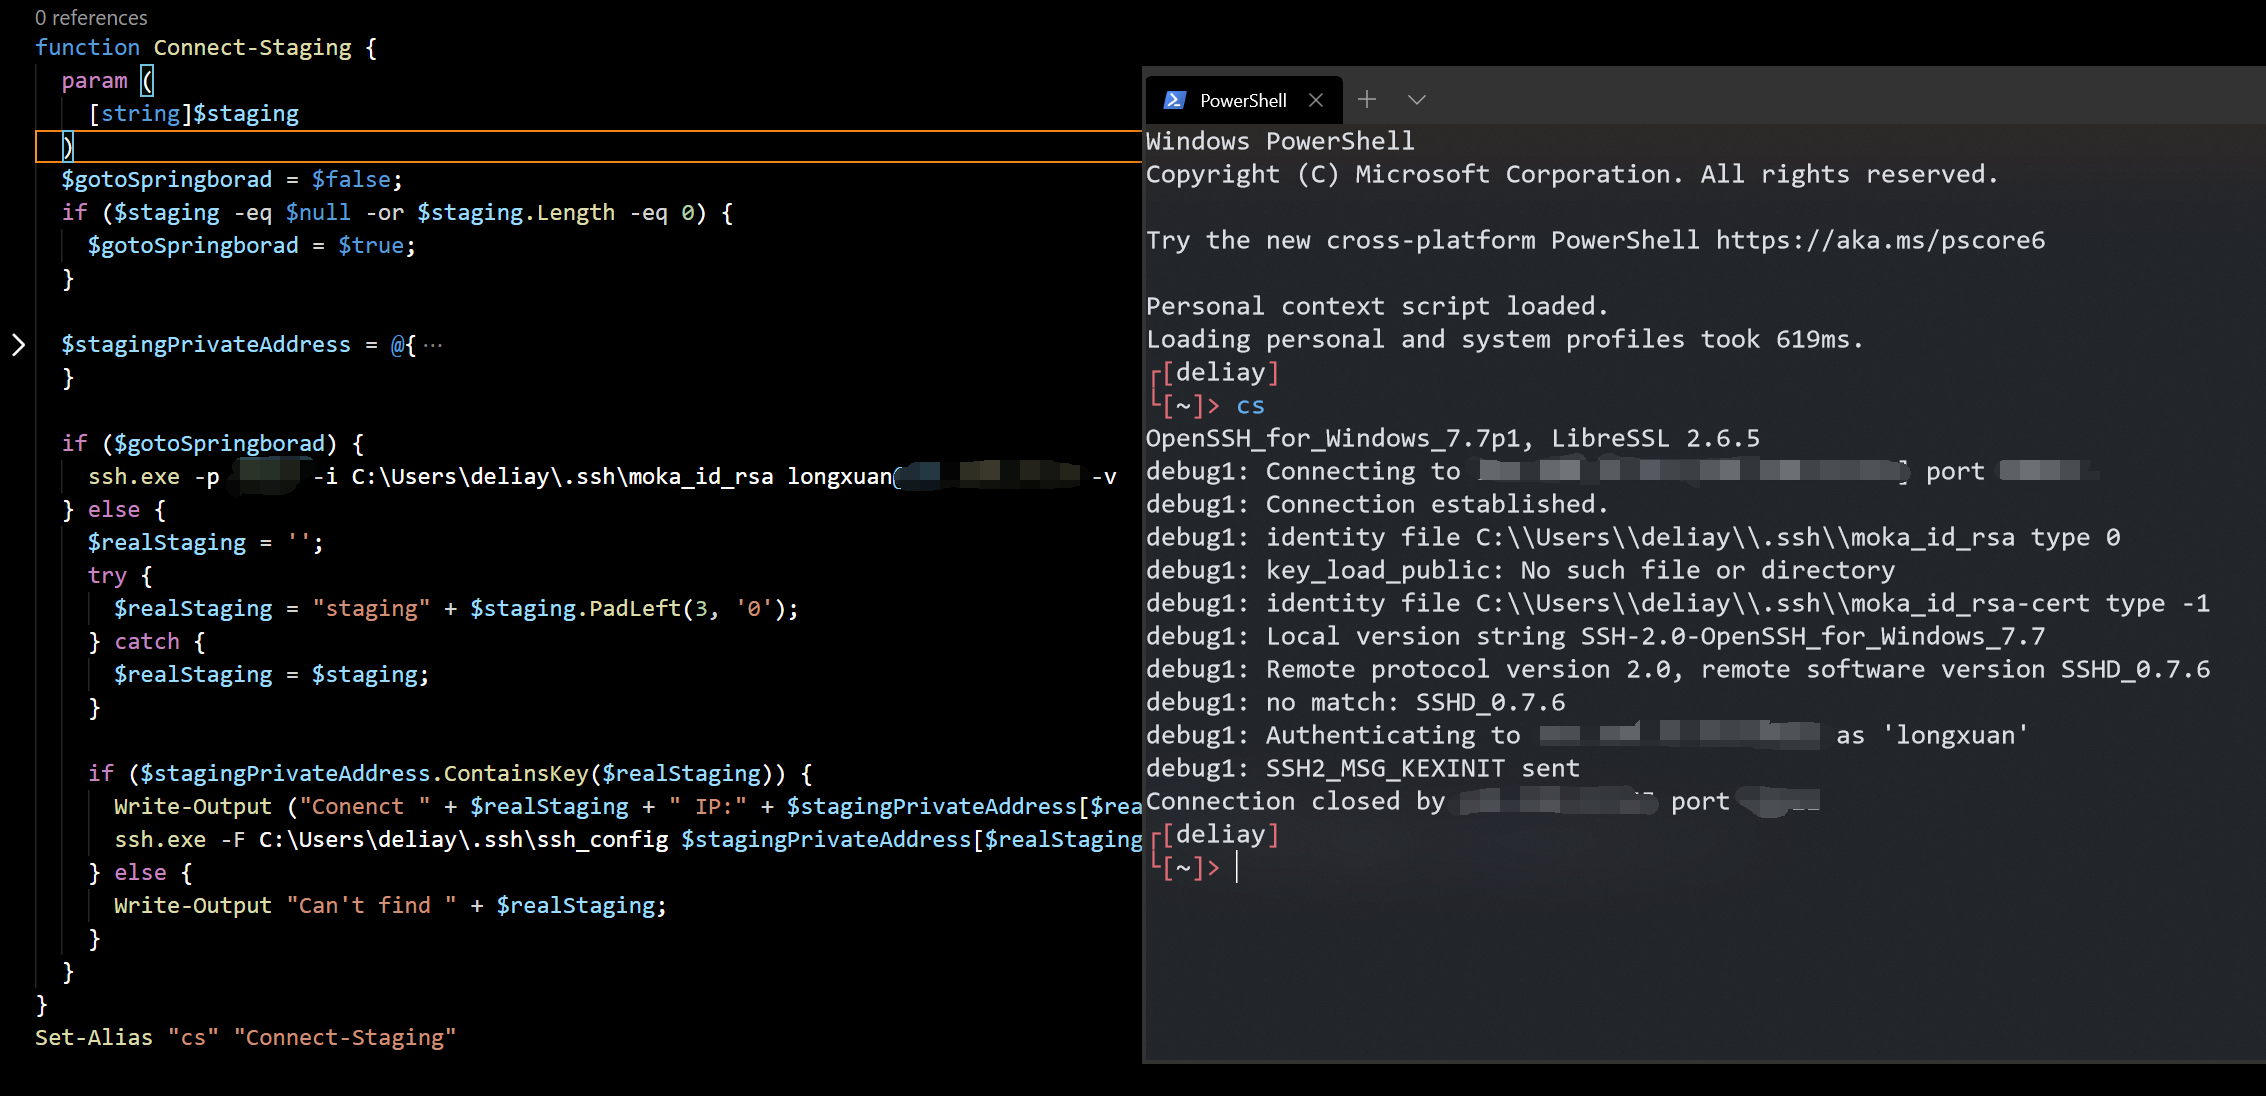Click the [string]$staging parameter declaration

(193, 113)
